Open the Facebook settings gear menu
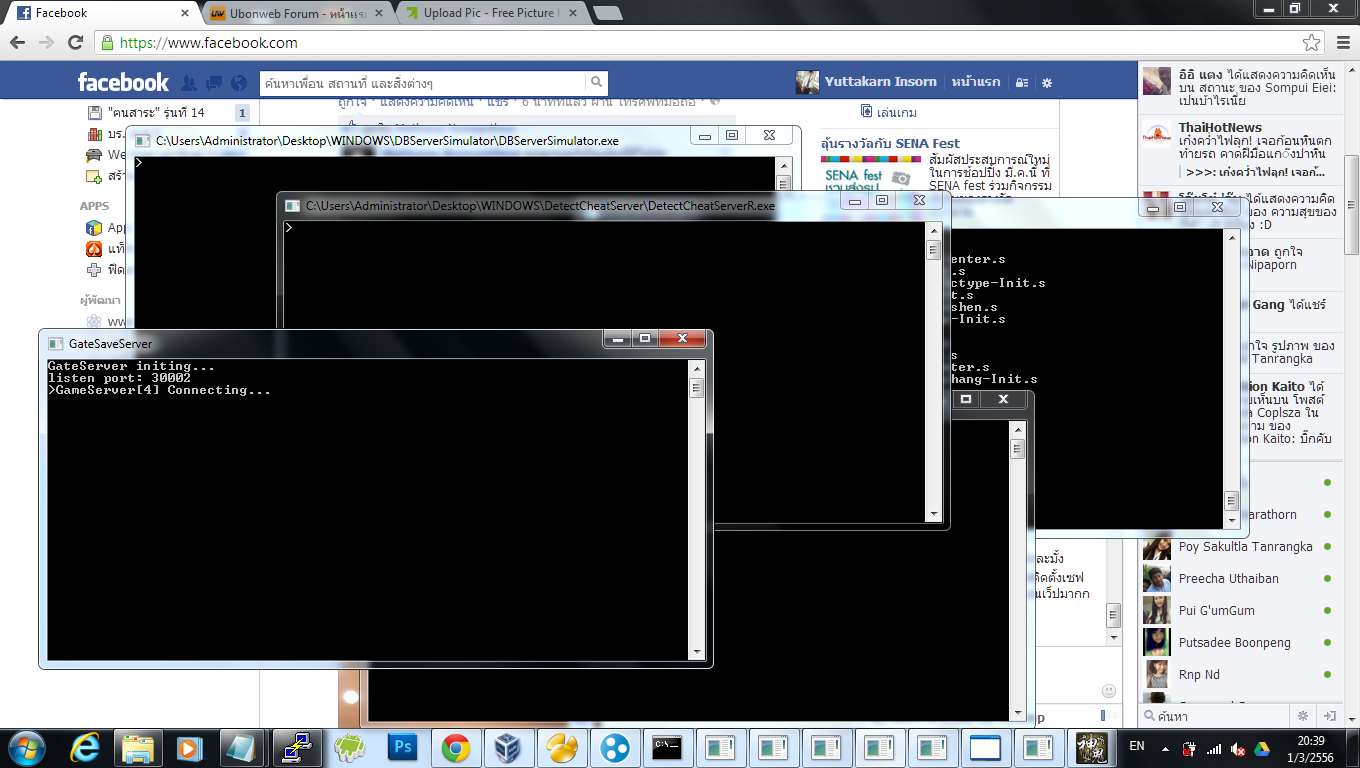 1047,83
